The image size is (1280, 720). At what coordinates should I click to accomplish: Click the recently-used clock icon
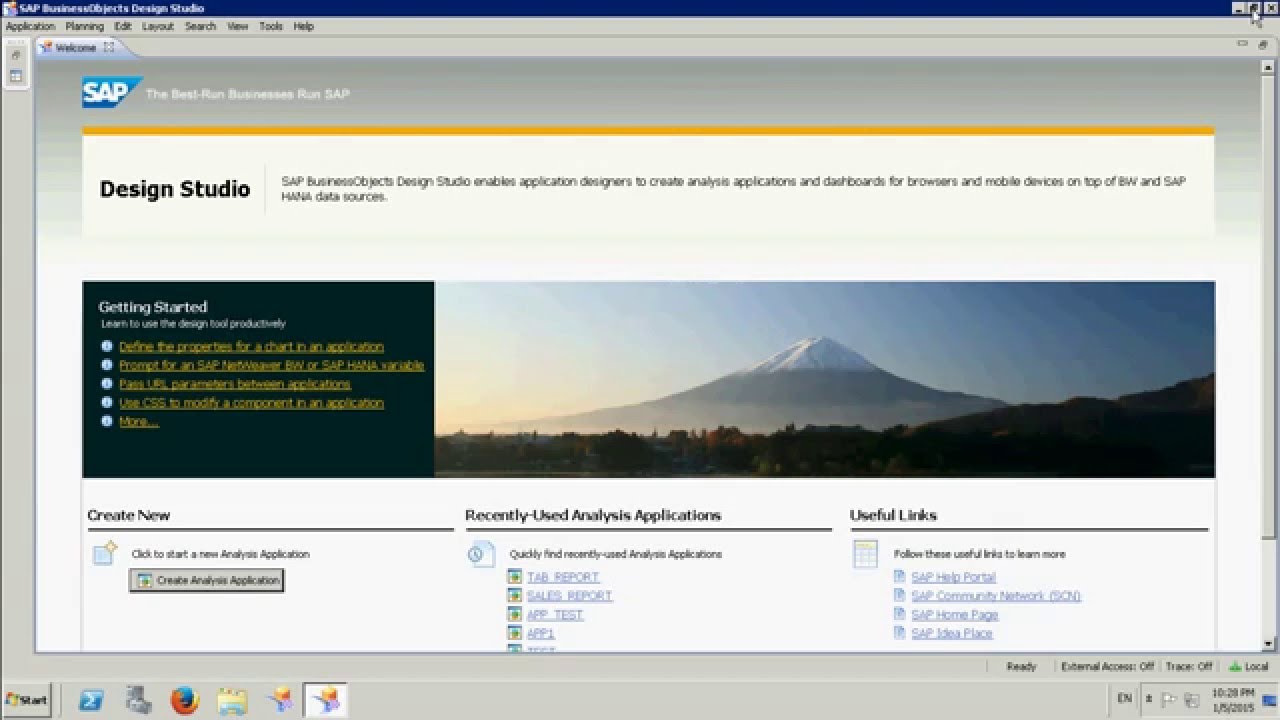click(481, 554)
